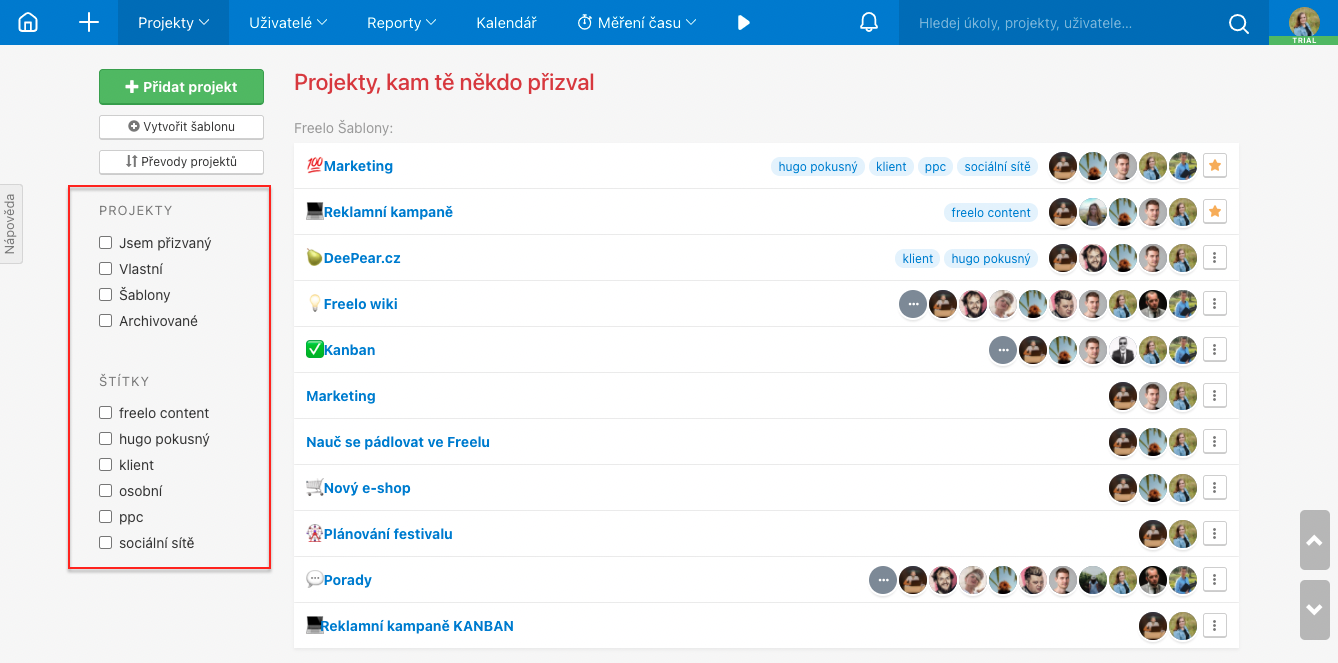This screenshot has height=663, width=1338.
Task: Open three-dot menu for Kanban project
Action: click(1214, 350)
